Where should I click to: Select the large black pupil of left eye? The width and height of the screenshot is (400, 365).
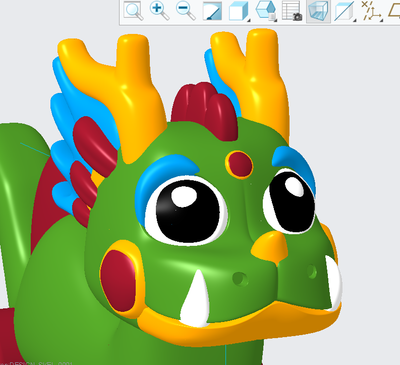coord(188,211)
